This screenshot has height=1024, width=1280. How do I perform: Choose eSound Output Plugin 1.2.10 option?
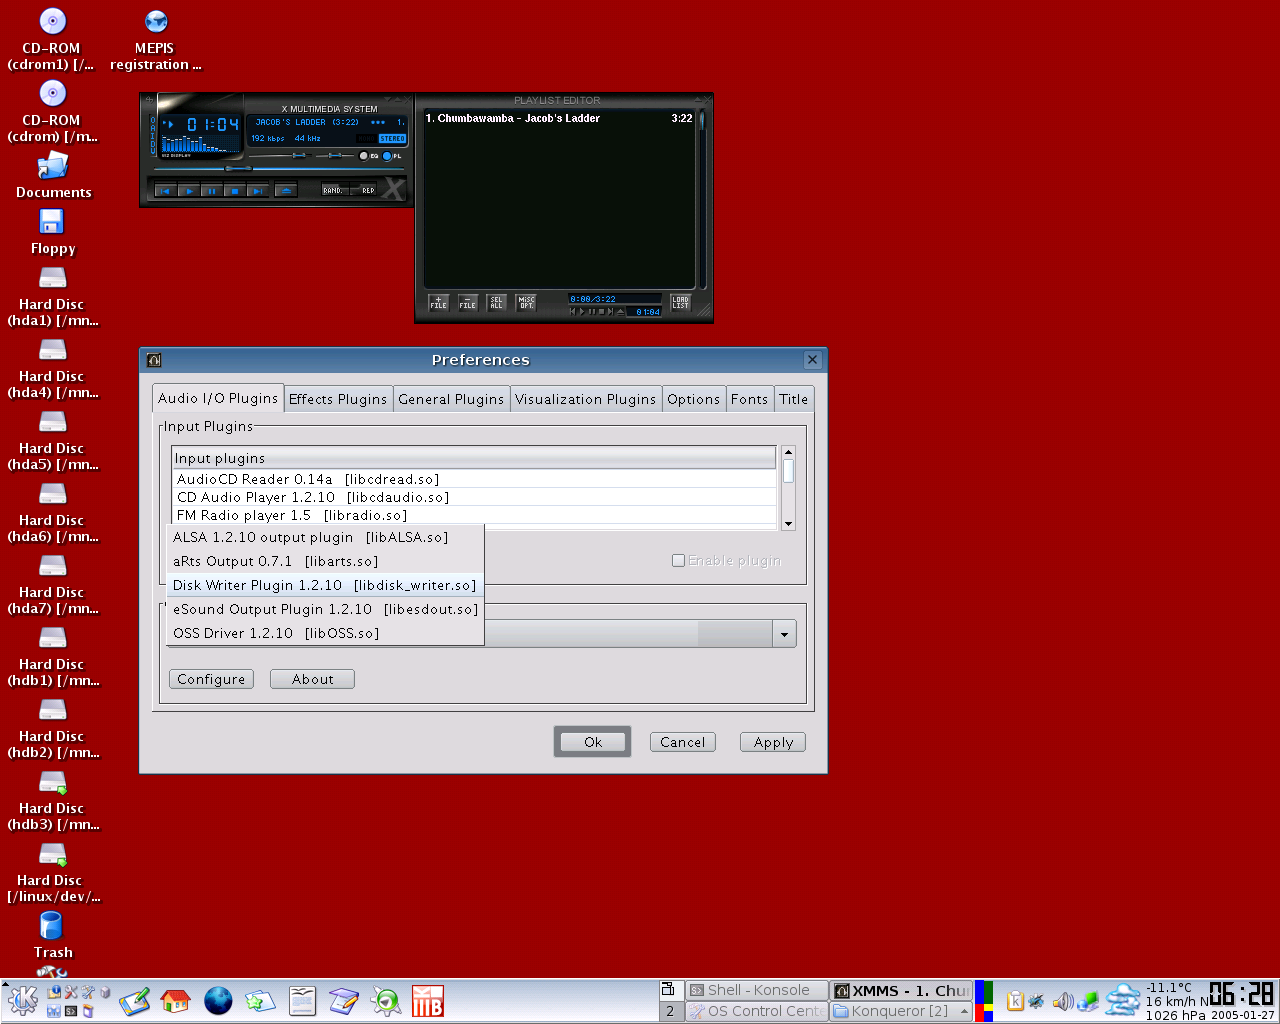[x=325, y=609]
